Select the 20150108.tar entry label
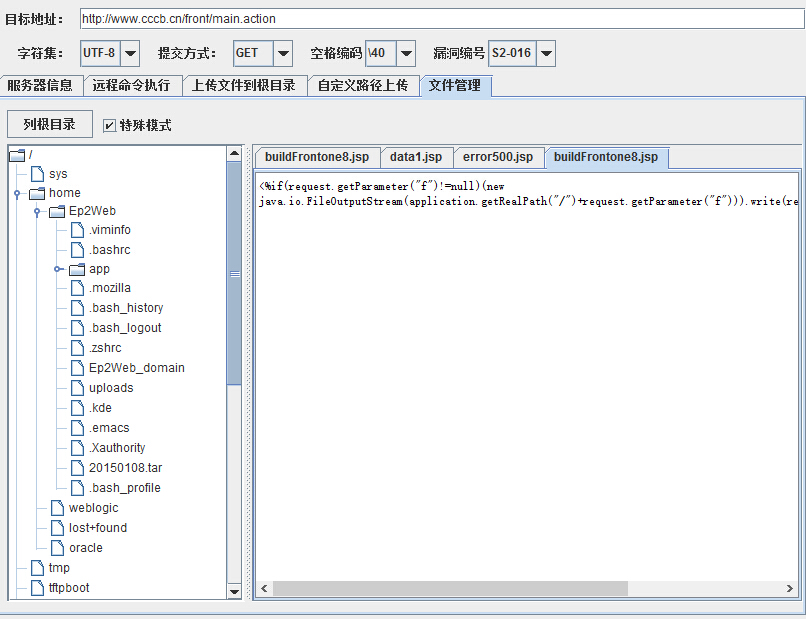The height and width of the screenshot is (619, 806). [125, 468]
